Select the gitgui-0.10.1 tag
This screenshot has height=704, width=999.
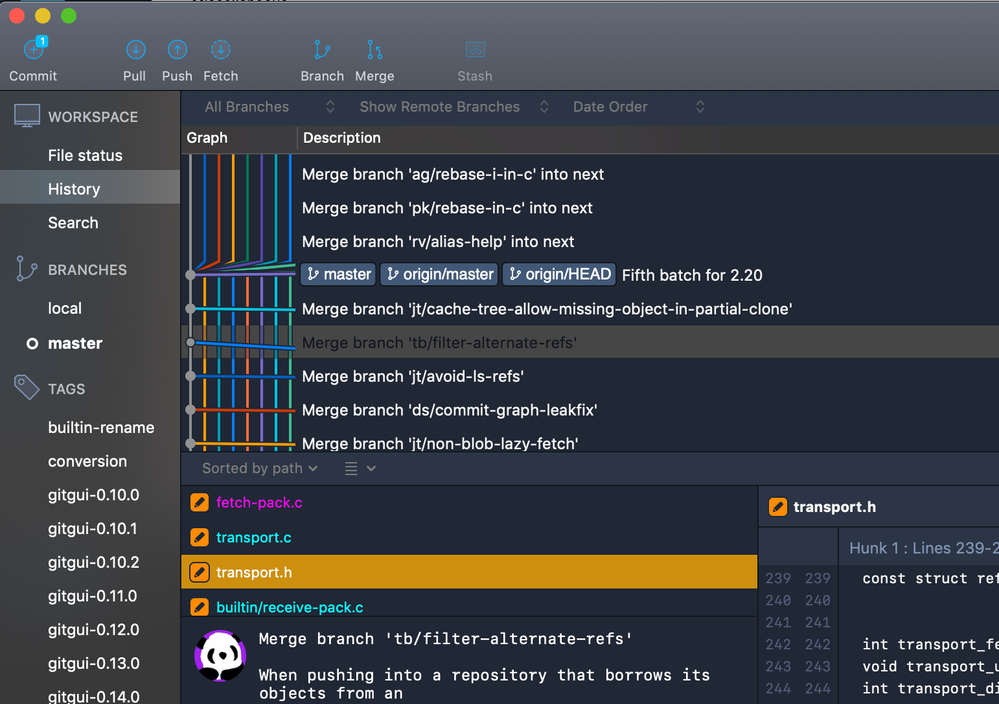pos(92,529)
